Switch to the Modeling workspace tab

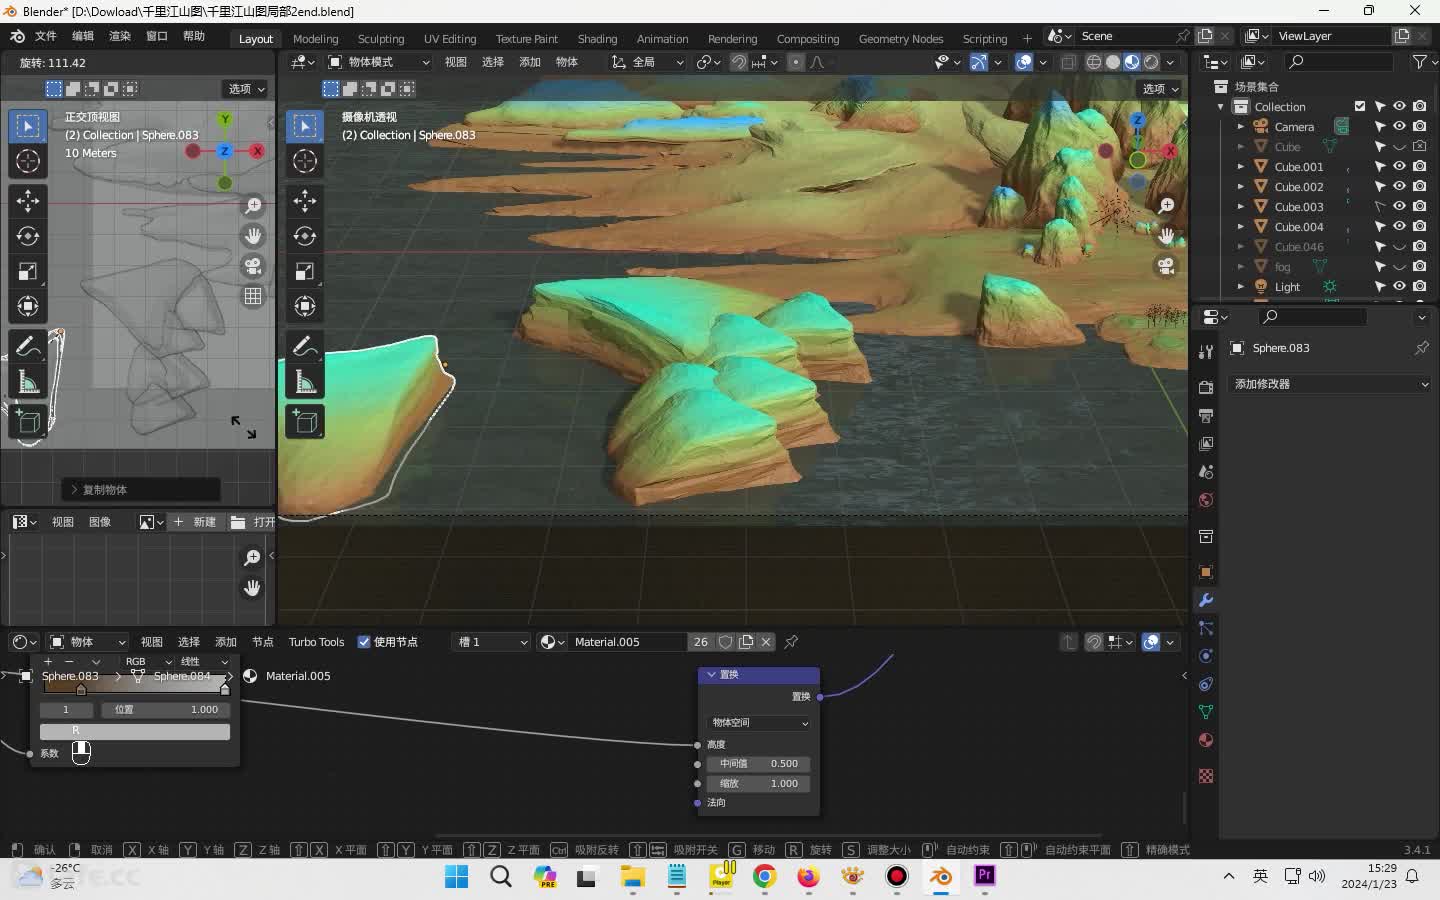pyautogui.click(x=315, y=39)
